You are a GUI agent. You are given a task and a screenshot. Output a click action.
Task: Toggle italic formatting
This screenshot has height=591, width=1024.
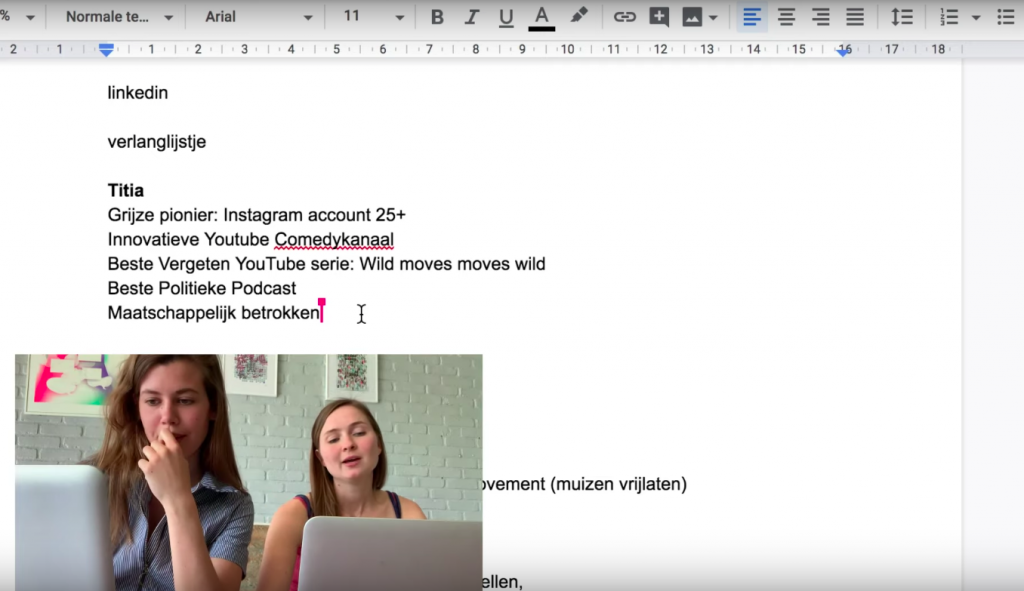tap(472, 17)
